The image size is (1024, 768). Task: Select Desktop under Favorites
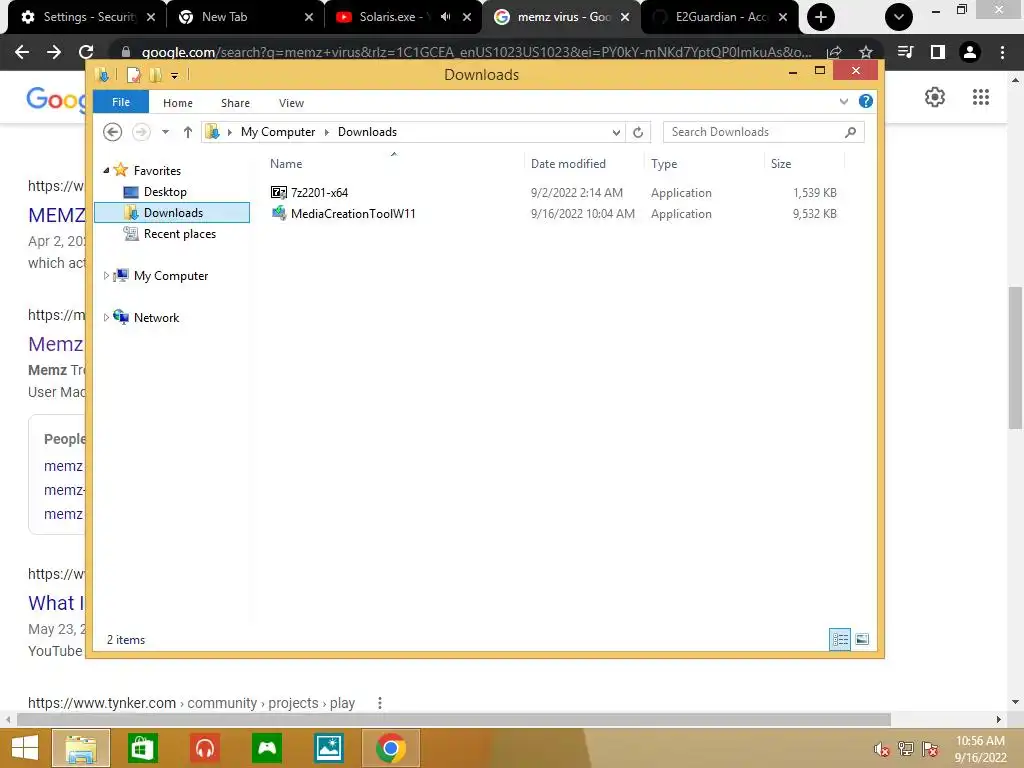point(165,192)
